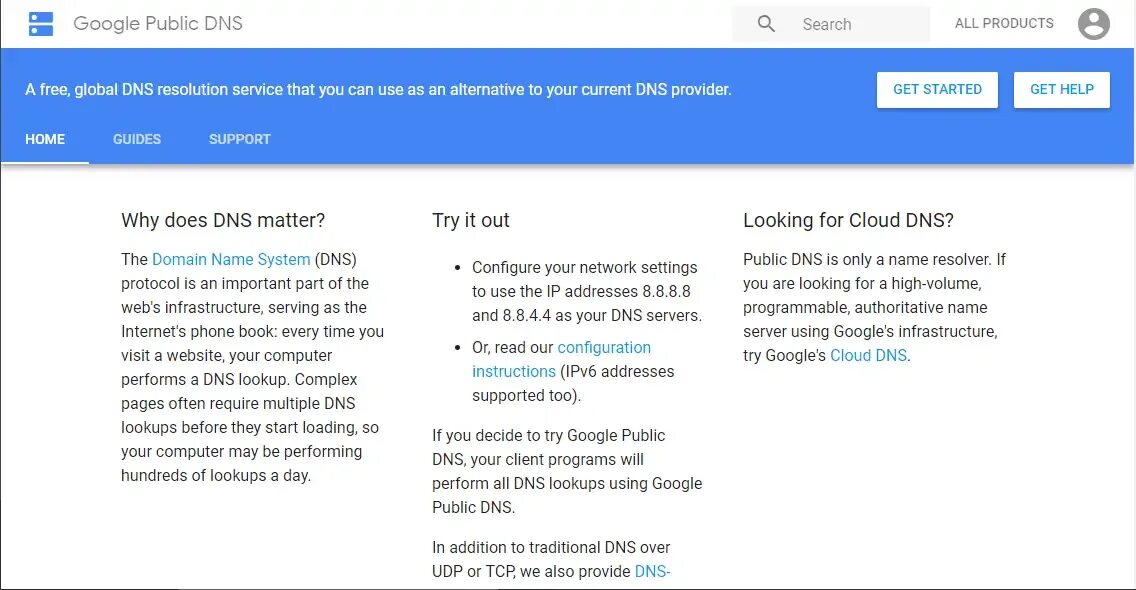This screenshot has width=1136, height=590.
Task: Open the DNS- link at the bottom
Action: [652, 571]
